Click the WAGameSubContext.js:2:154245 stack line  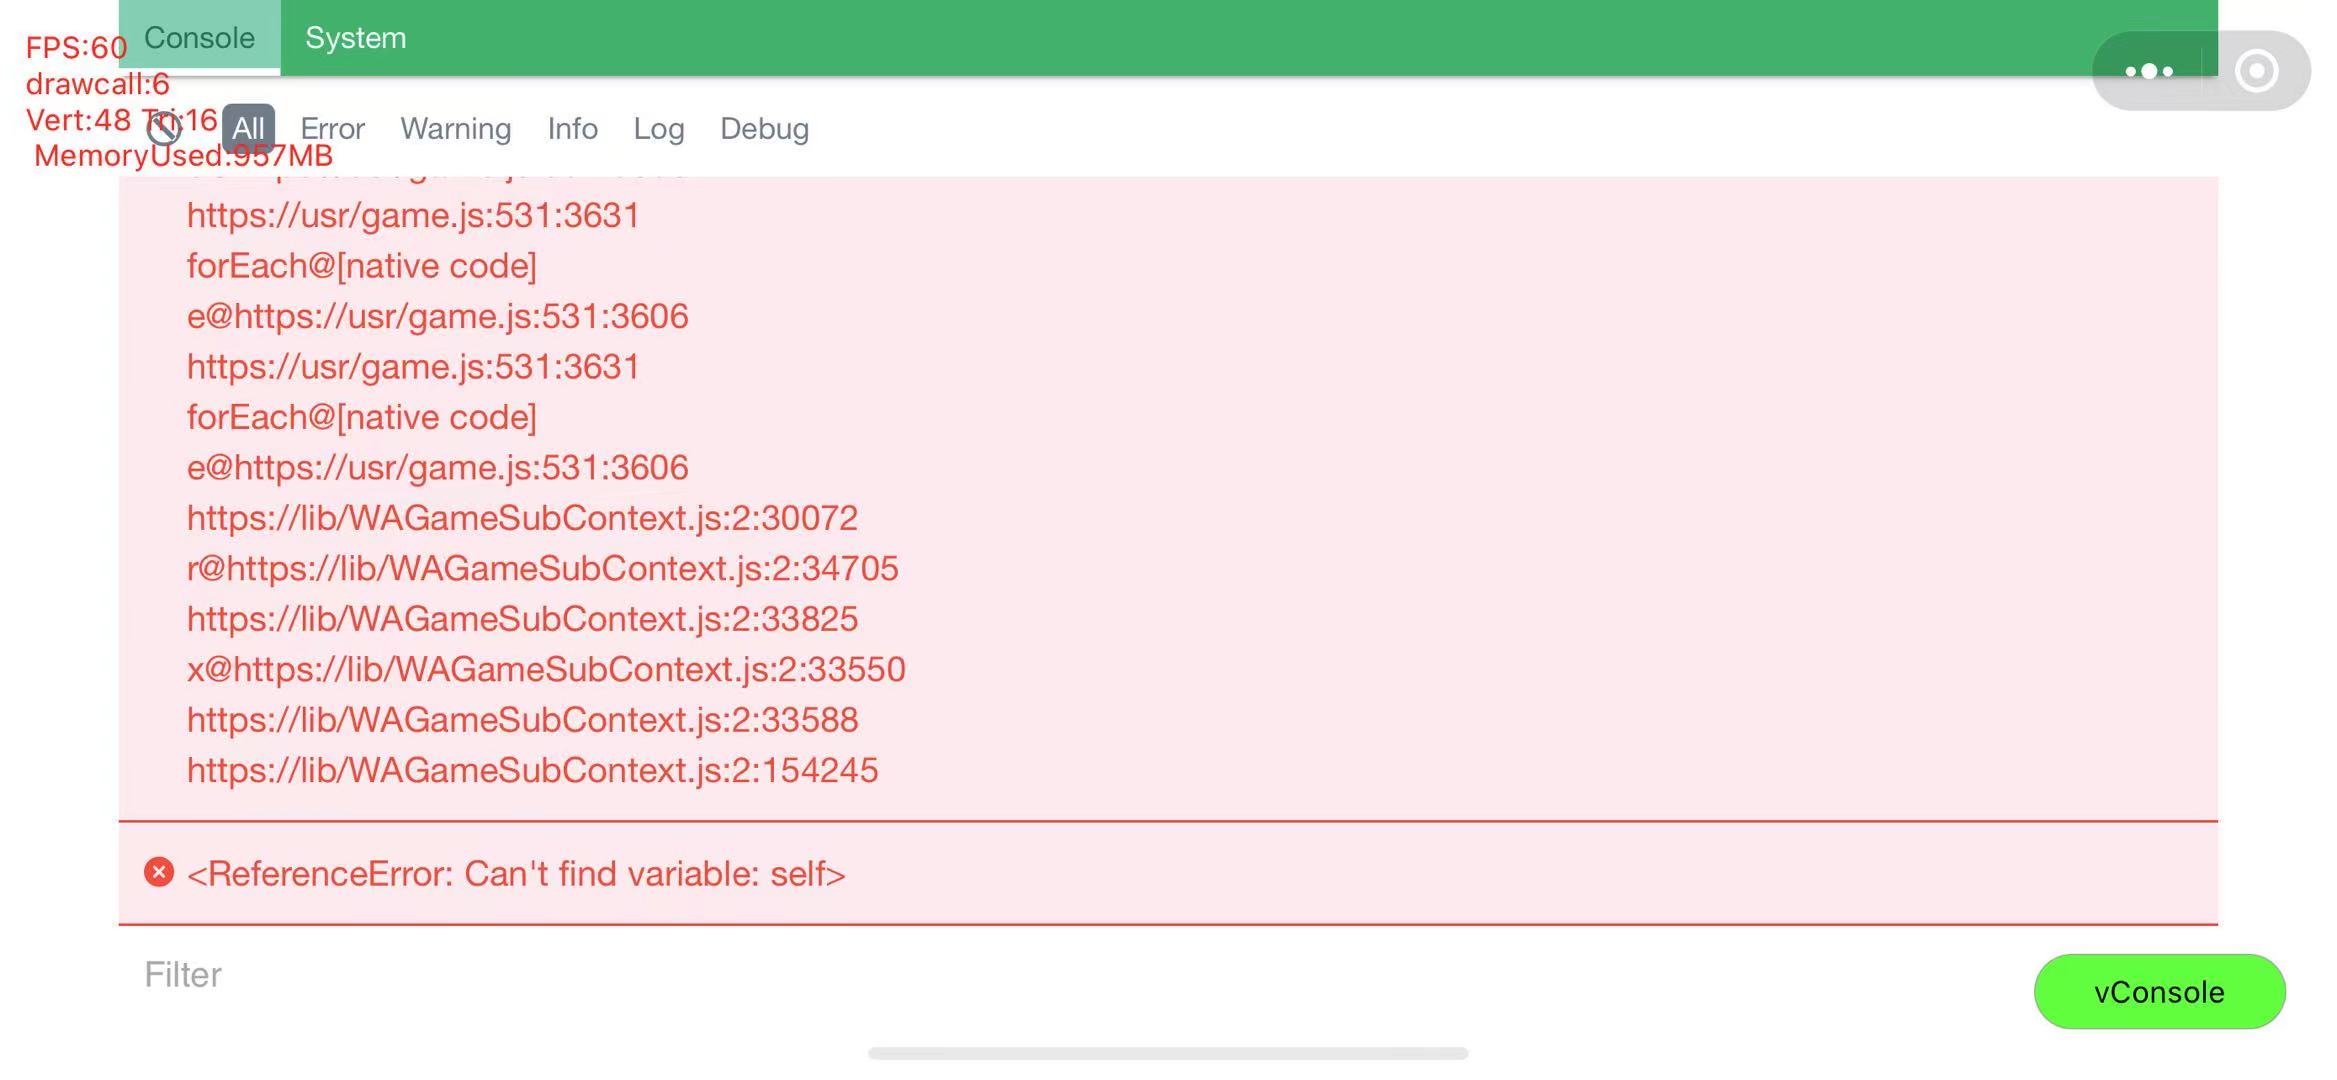(x=532, y=770)
